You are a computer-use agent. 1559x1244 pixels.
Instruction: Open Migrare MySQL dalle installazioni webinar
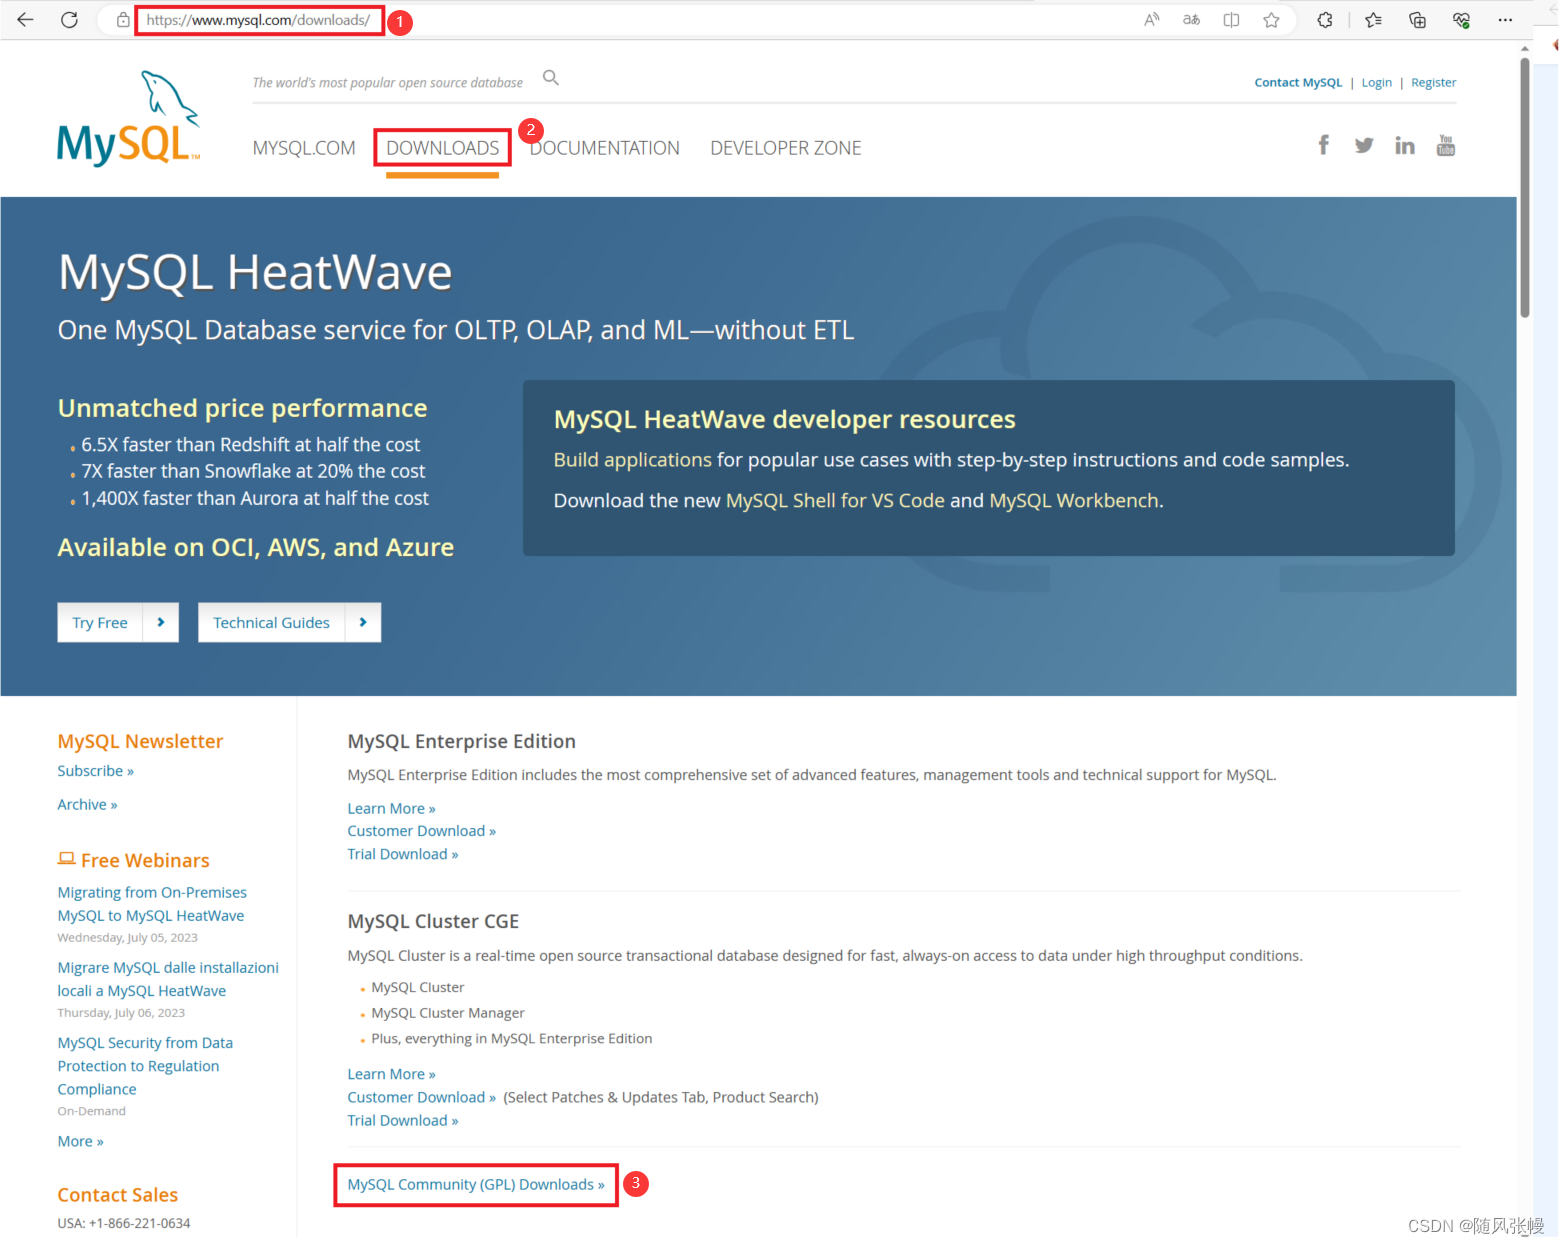pyautogui.click(x=168, y=979)
